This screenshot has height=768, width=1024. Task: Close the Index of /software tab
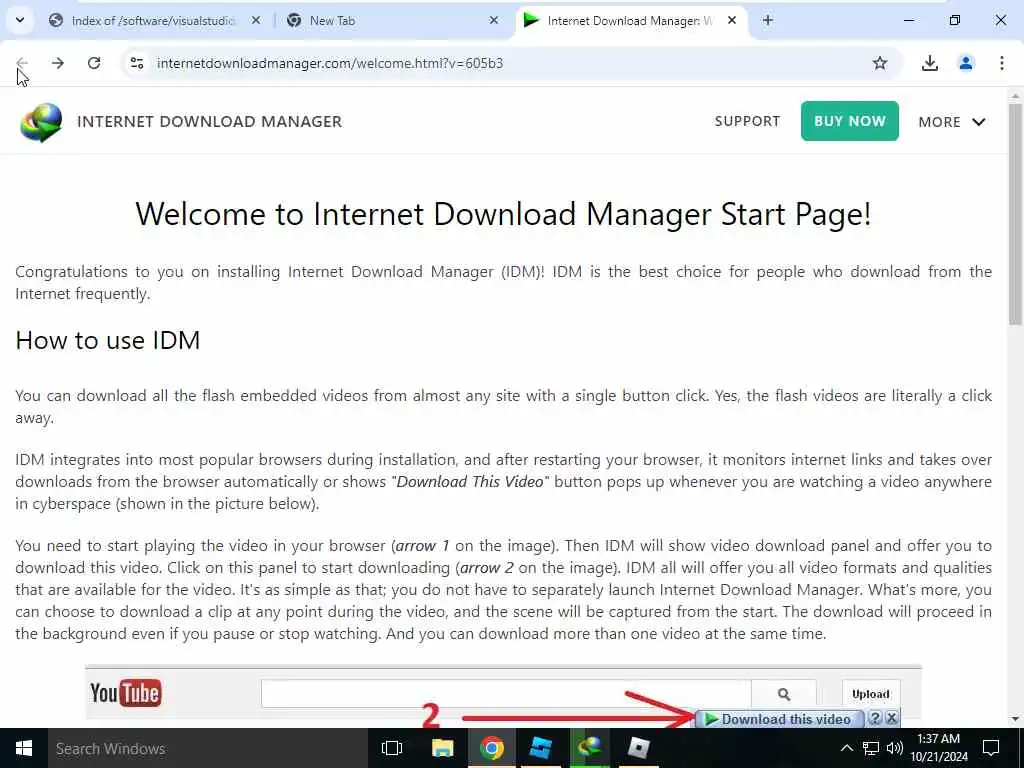click(x=256, y=20)
